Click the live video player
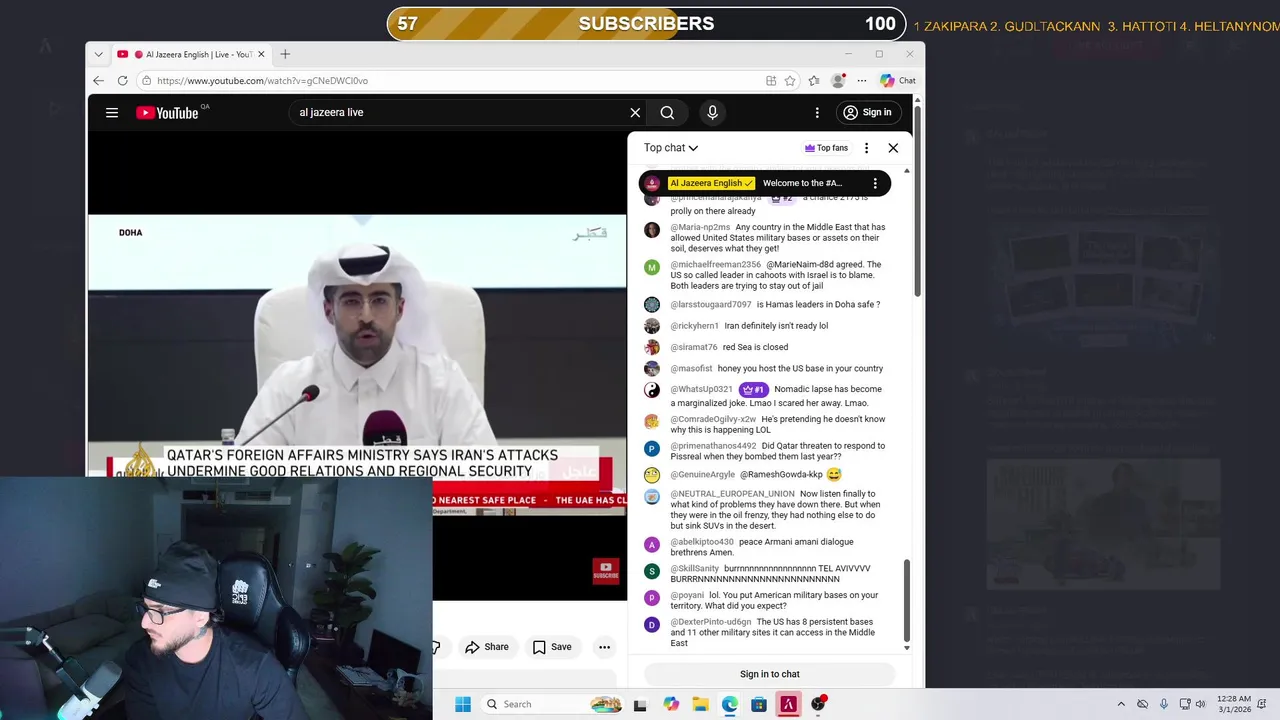 [357, 366]
